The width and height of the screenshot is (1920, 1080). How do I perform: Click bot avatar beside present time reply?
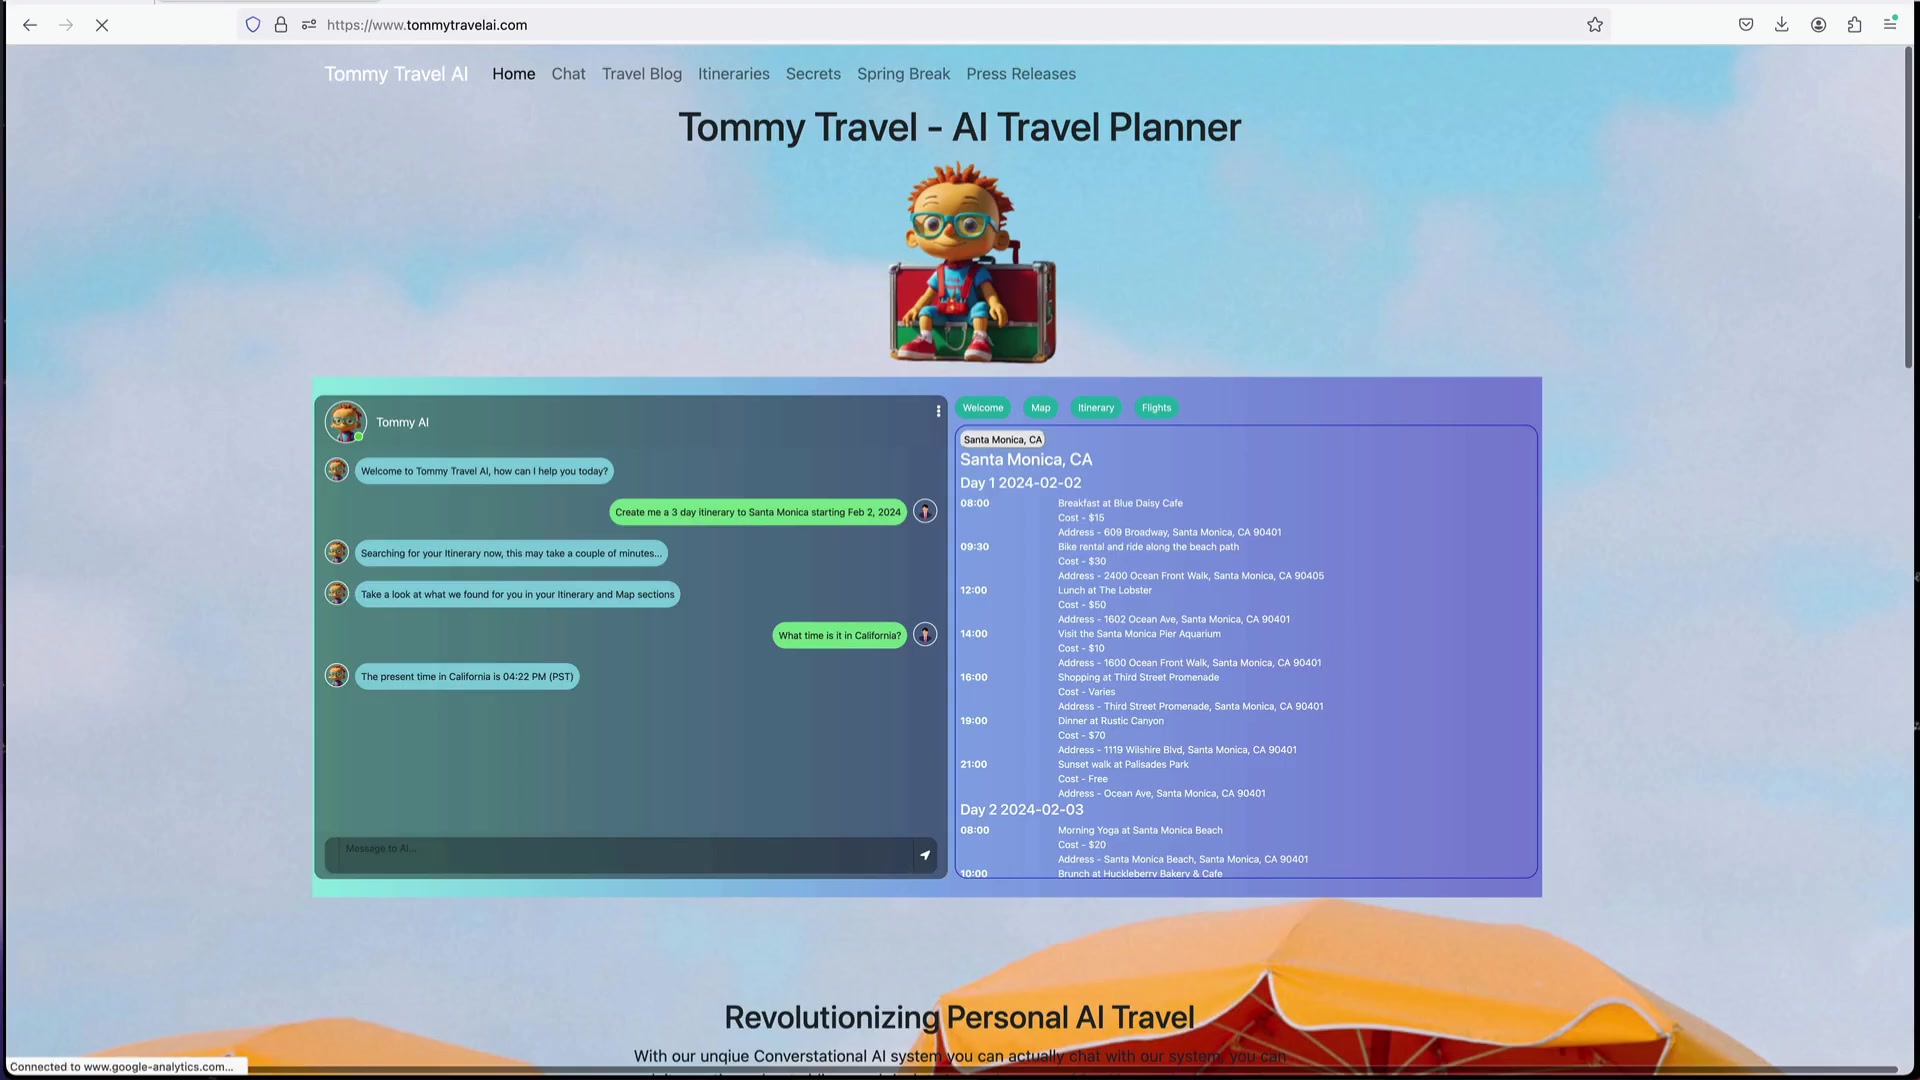click(x=337, y=675)
